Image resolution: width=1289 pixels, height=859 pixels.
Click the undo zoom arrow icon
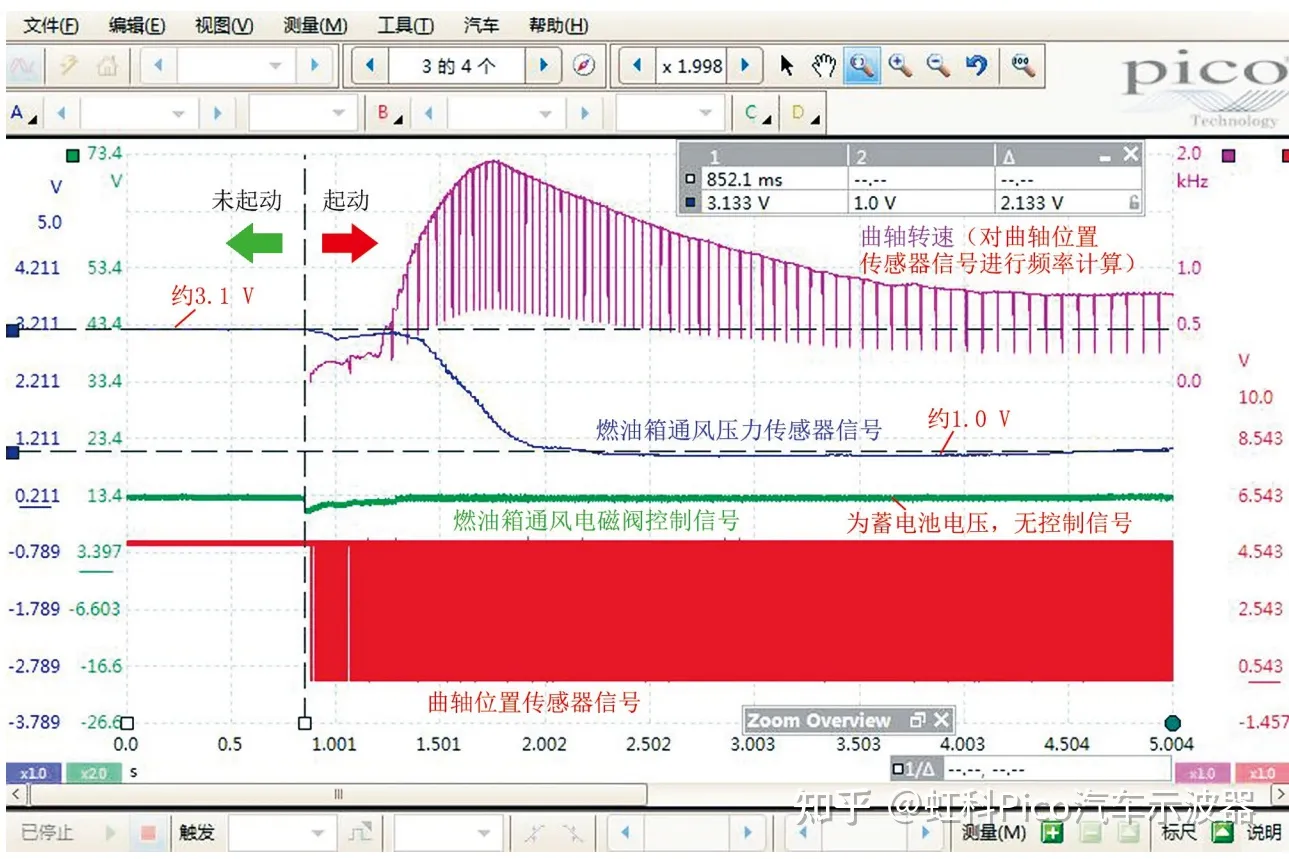coord(978,66)
